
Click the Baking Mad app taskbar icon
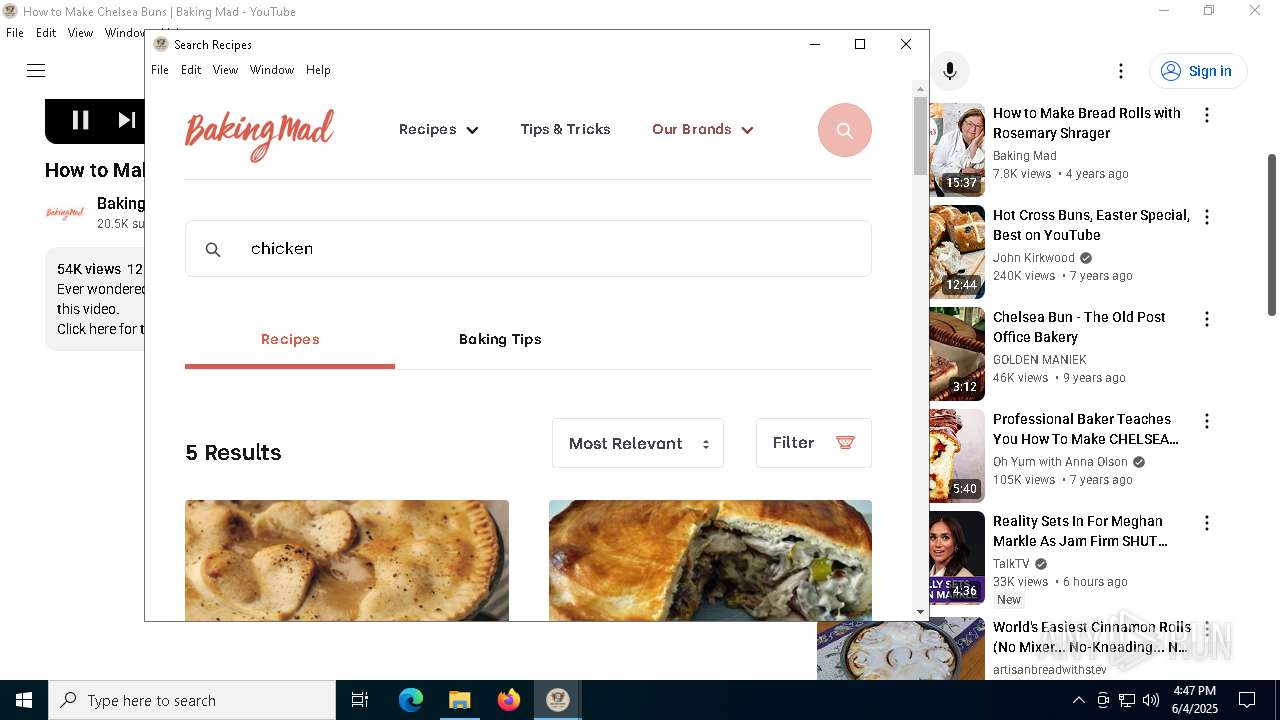pyautogui.click(x=557, y=700)
